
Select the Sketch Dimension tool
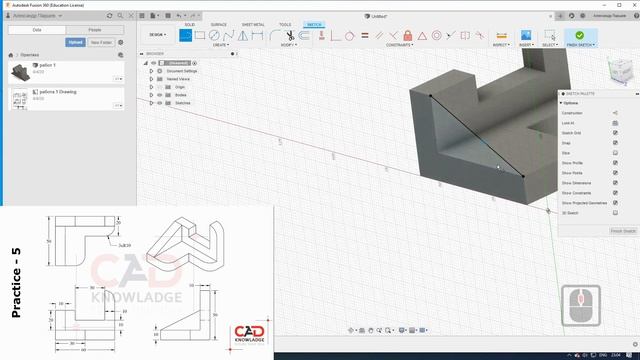257,35
